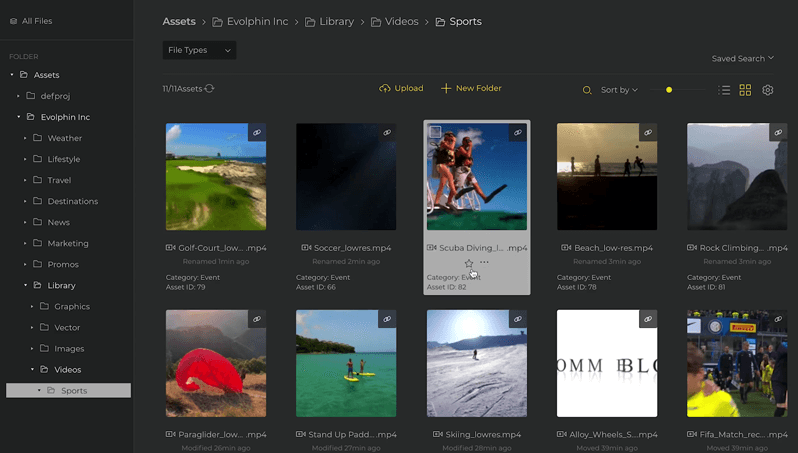Tick selection checkbox on Scuba Diving thumbnail

(435, 132)
